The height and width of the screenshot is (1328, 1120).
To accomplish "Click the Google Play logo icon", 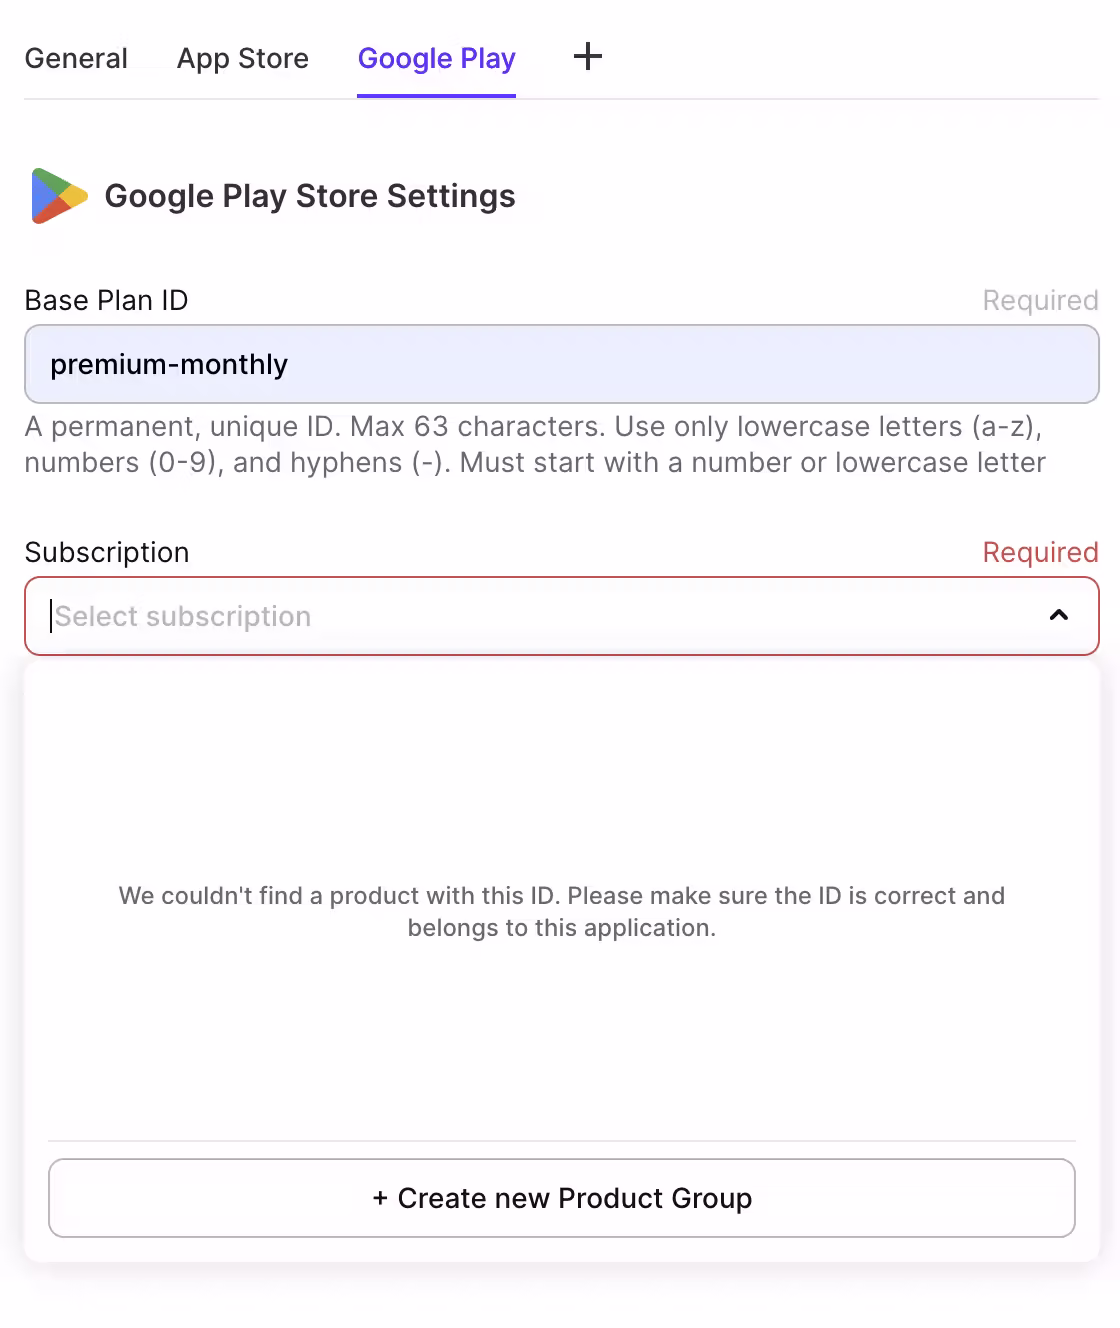I will (59, 196).
